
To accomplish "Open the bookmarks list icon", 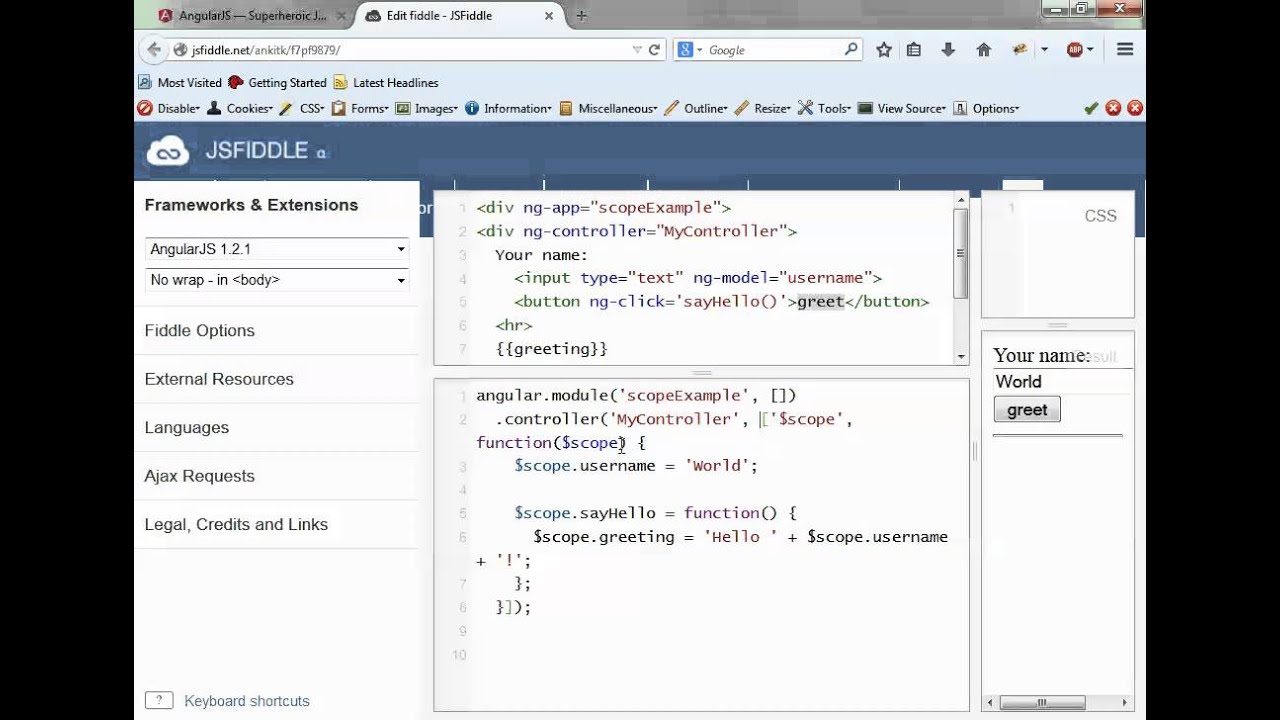I will 914,49.
